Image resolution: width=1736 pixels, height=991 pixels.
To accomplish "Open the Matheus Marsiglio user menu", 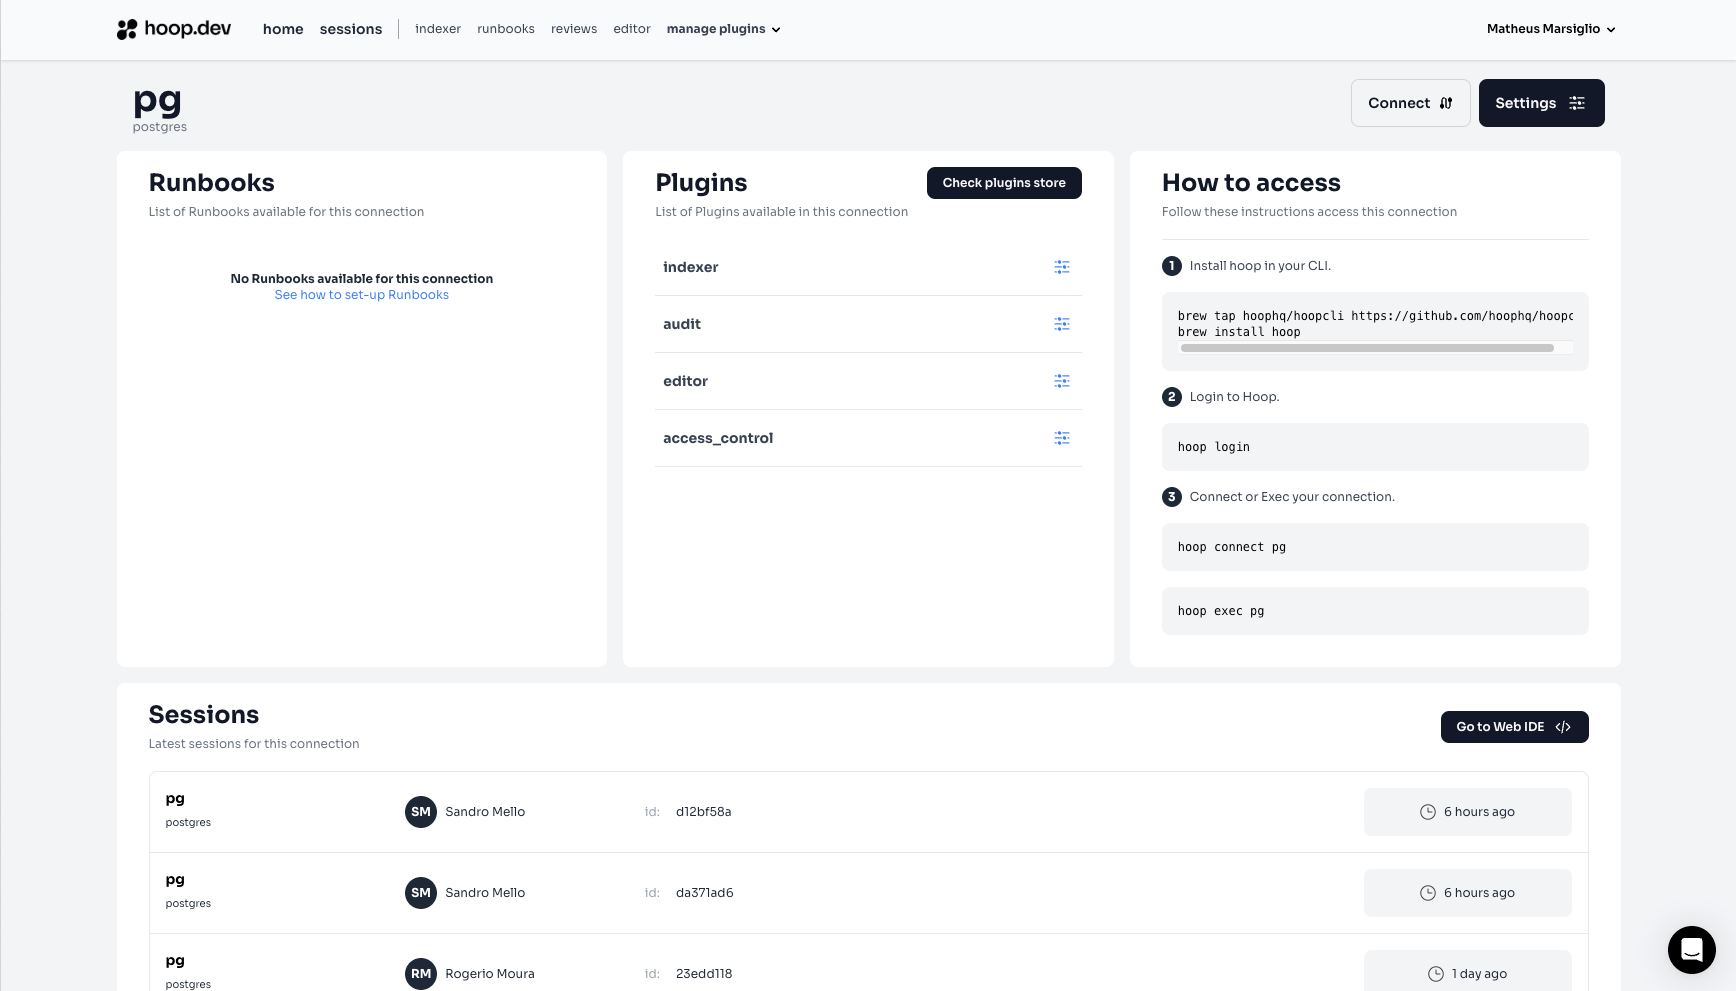I will tap(1550, 29).
